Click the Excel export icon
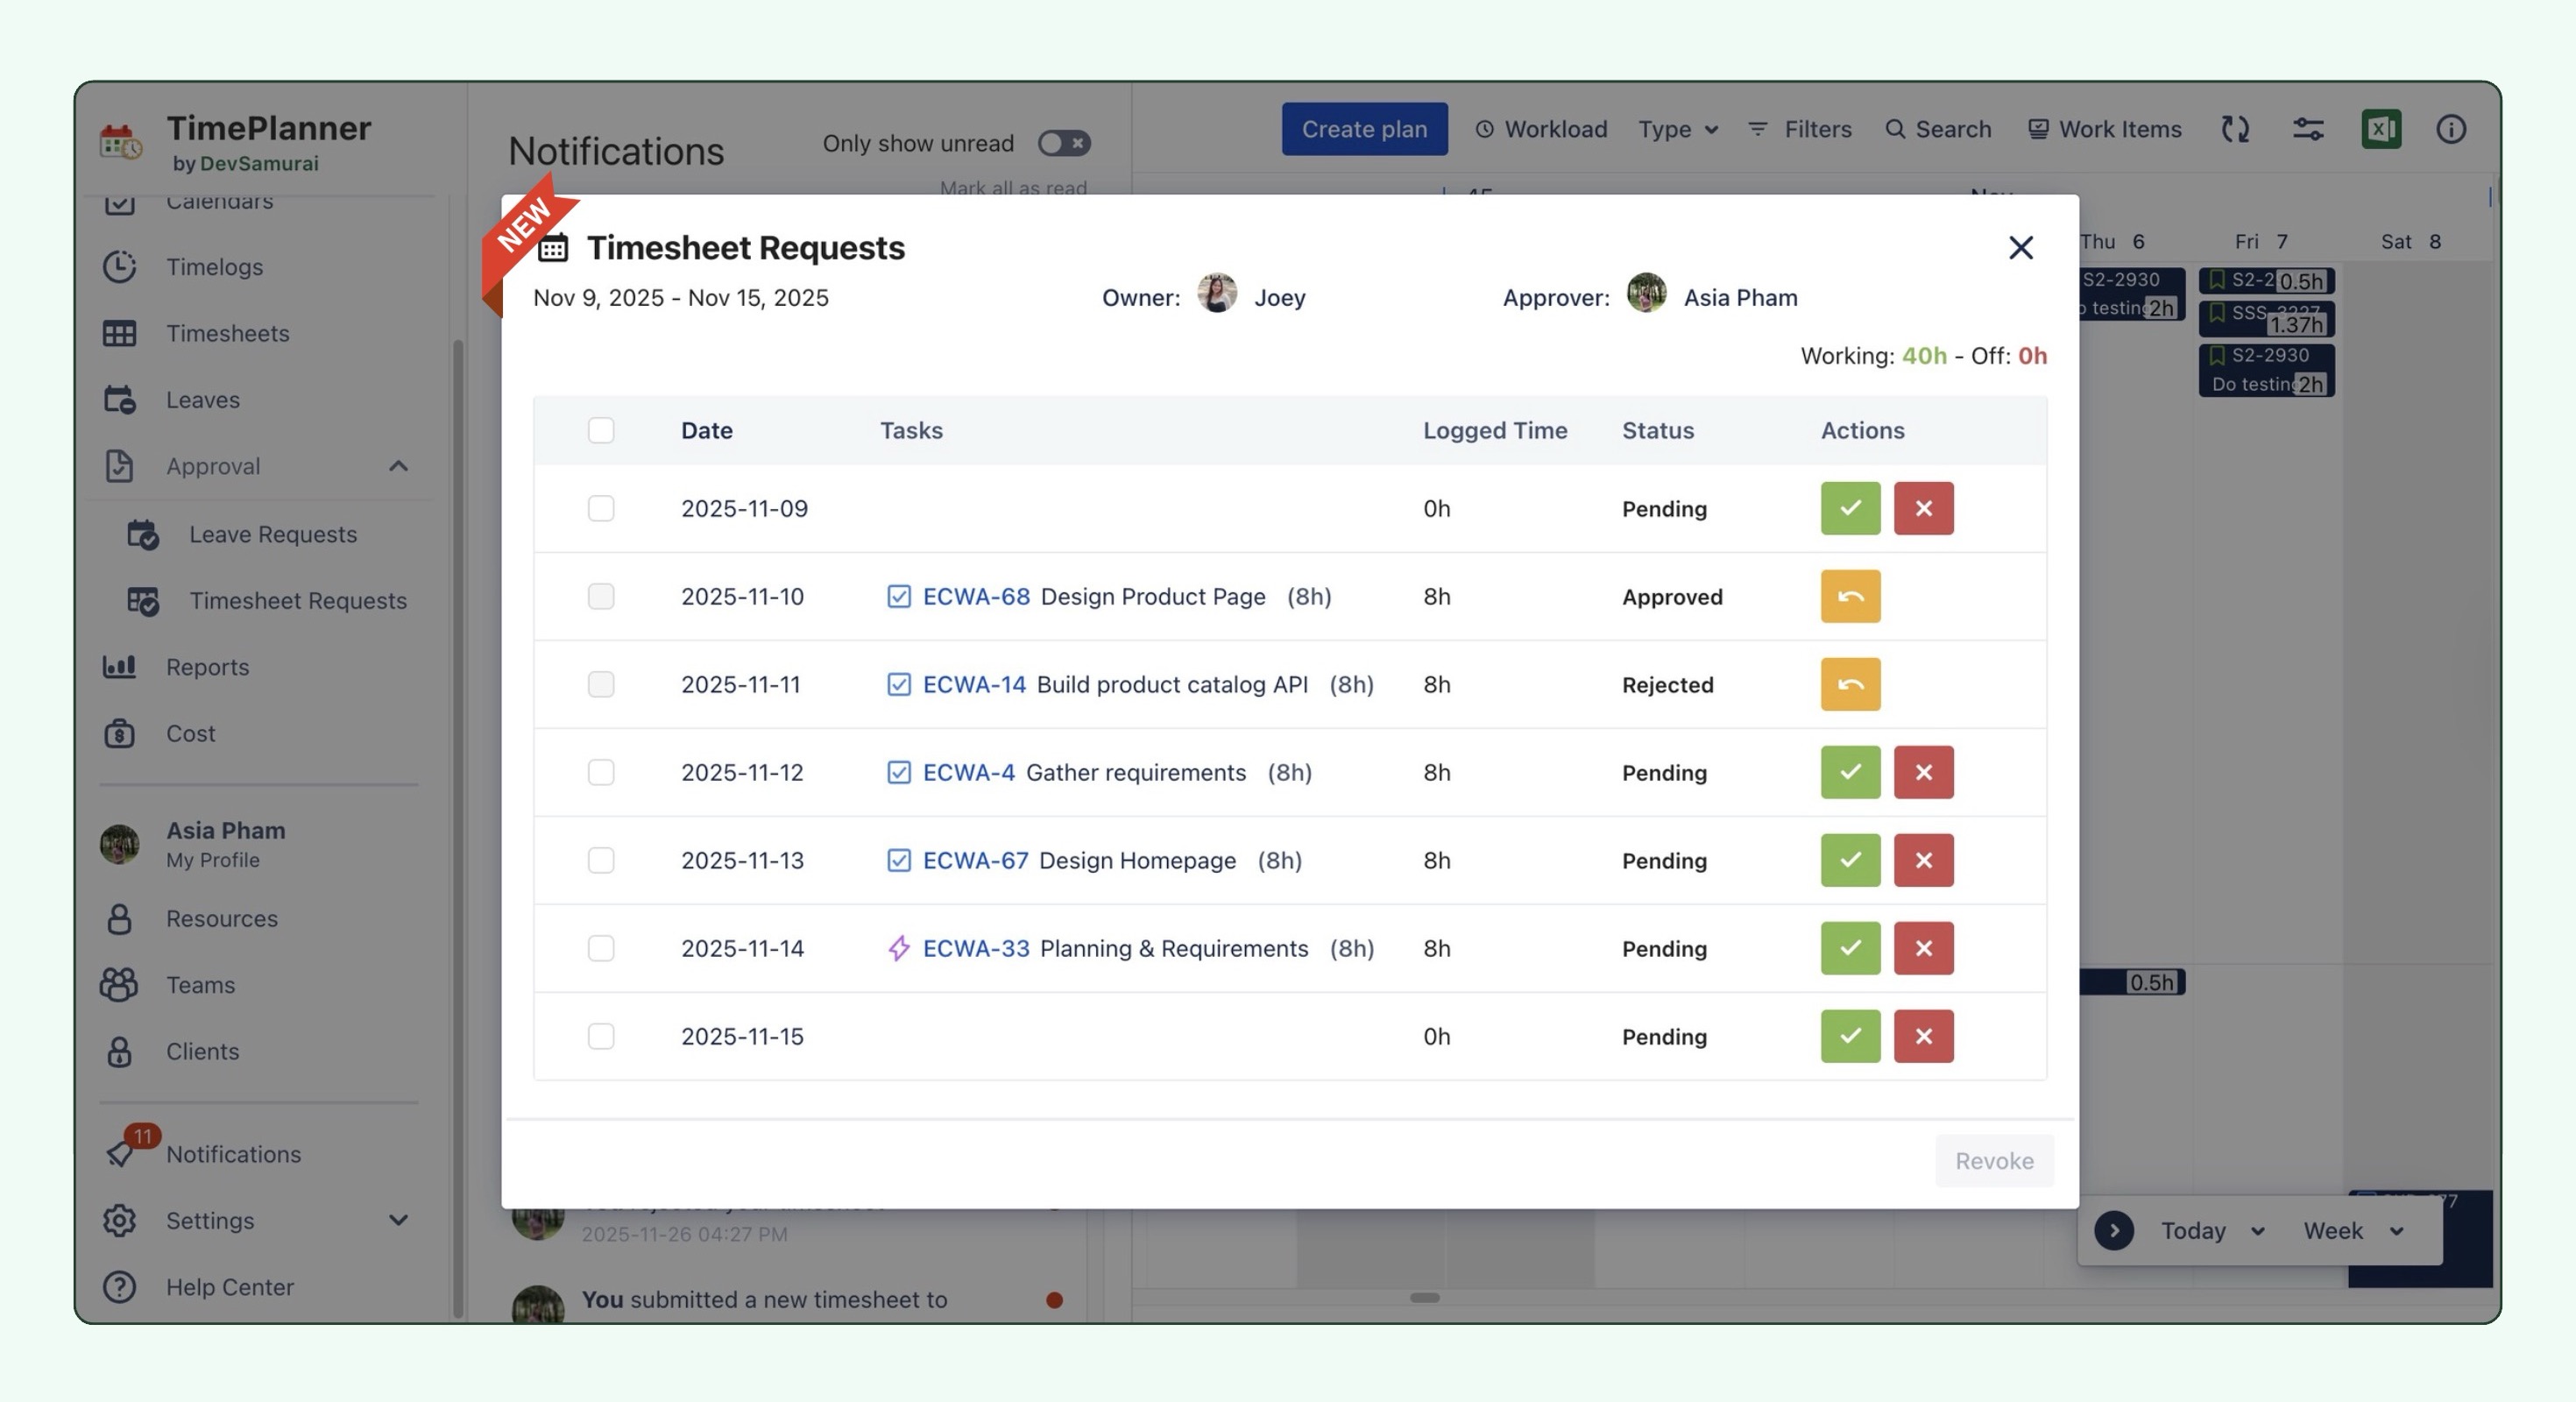 [x=2379, y=129]
